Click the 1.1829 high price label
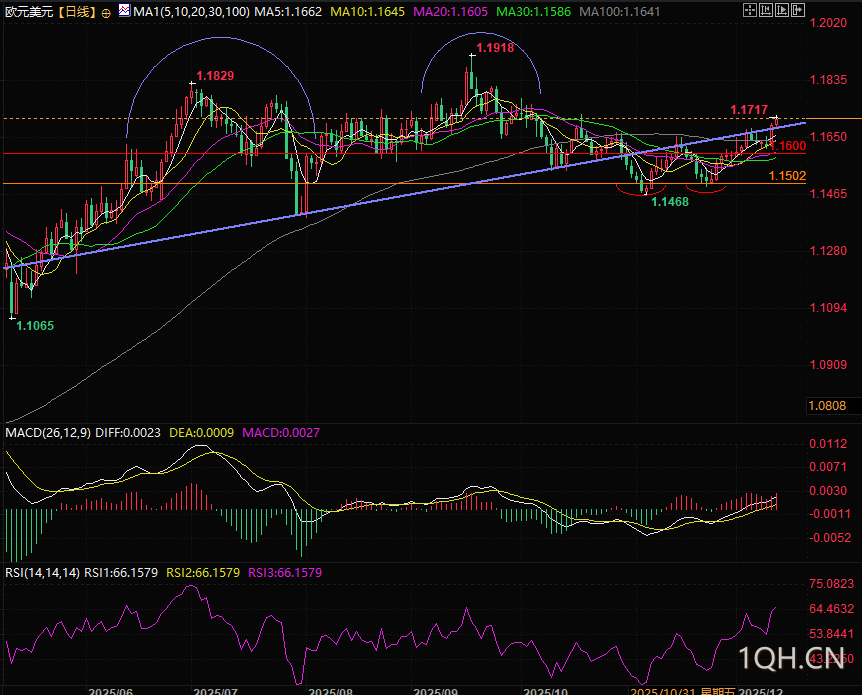The image size is (862, 695). (215, 76)
